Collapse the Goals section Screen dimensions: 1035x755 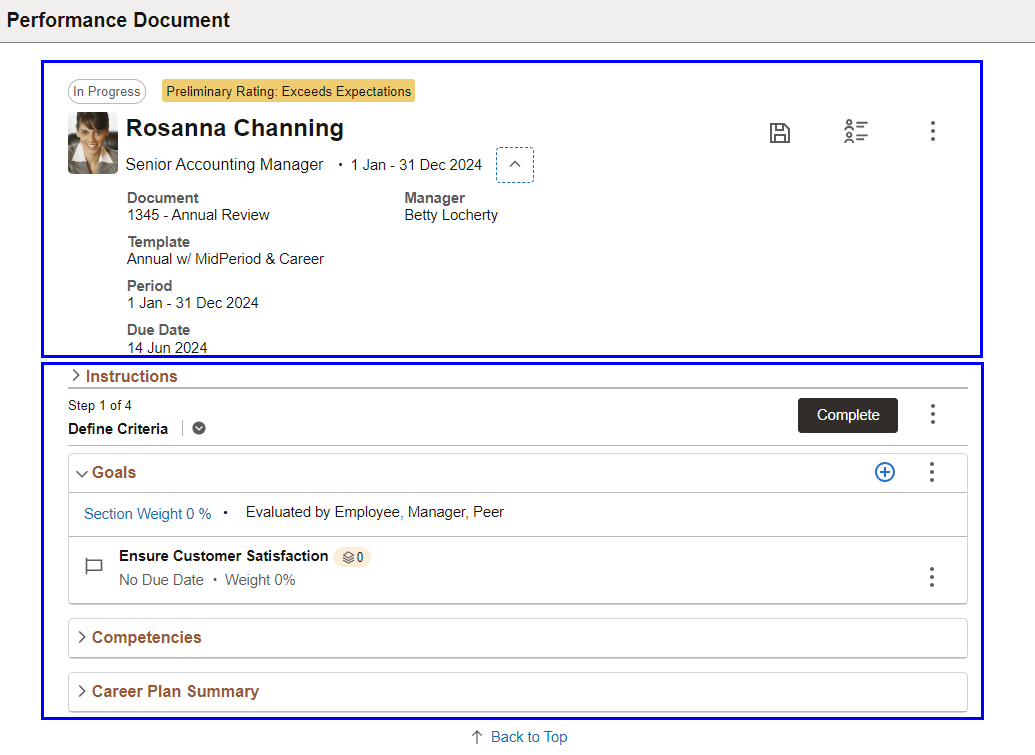coord(106,473)
